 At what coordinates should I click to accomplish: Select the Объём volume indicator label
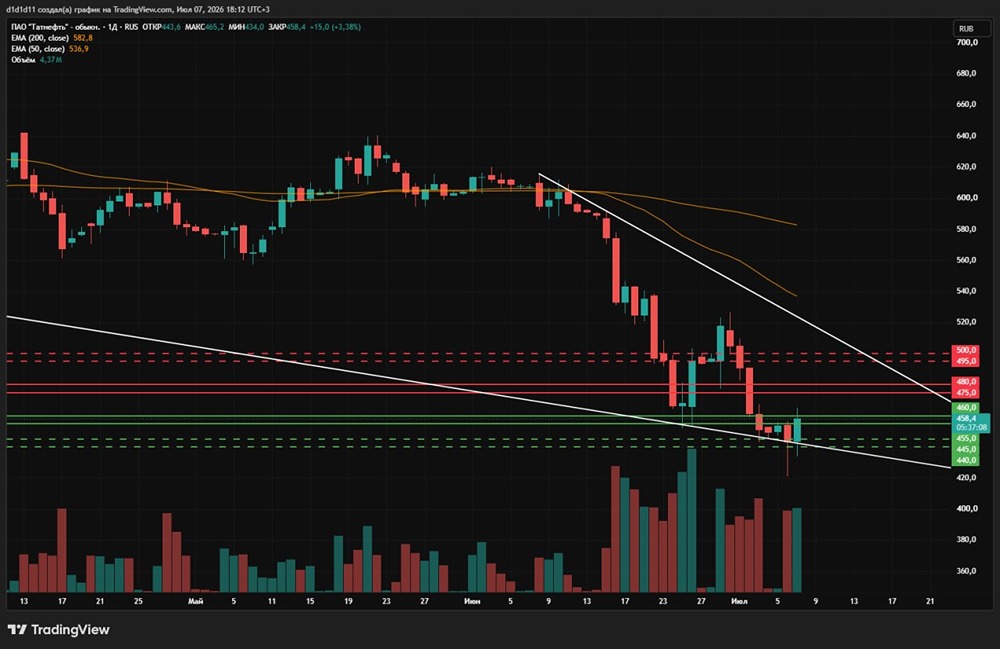tap(23, 59)
